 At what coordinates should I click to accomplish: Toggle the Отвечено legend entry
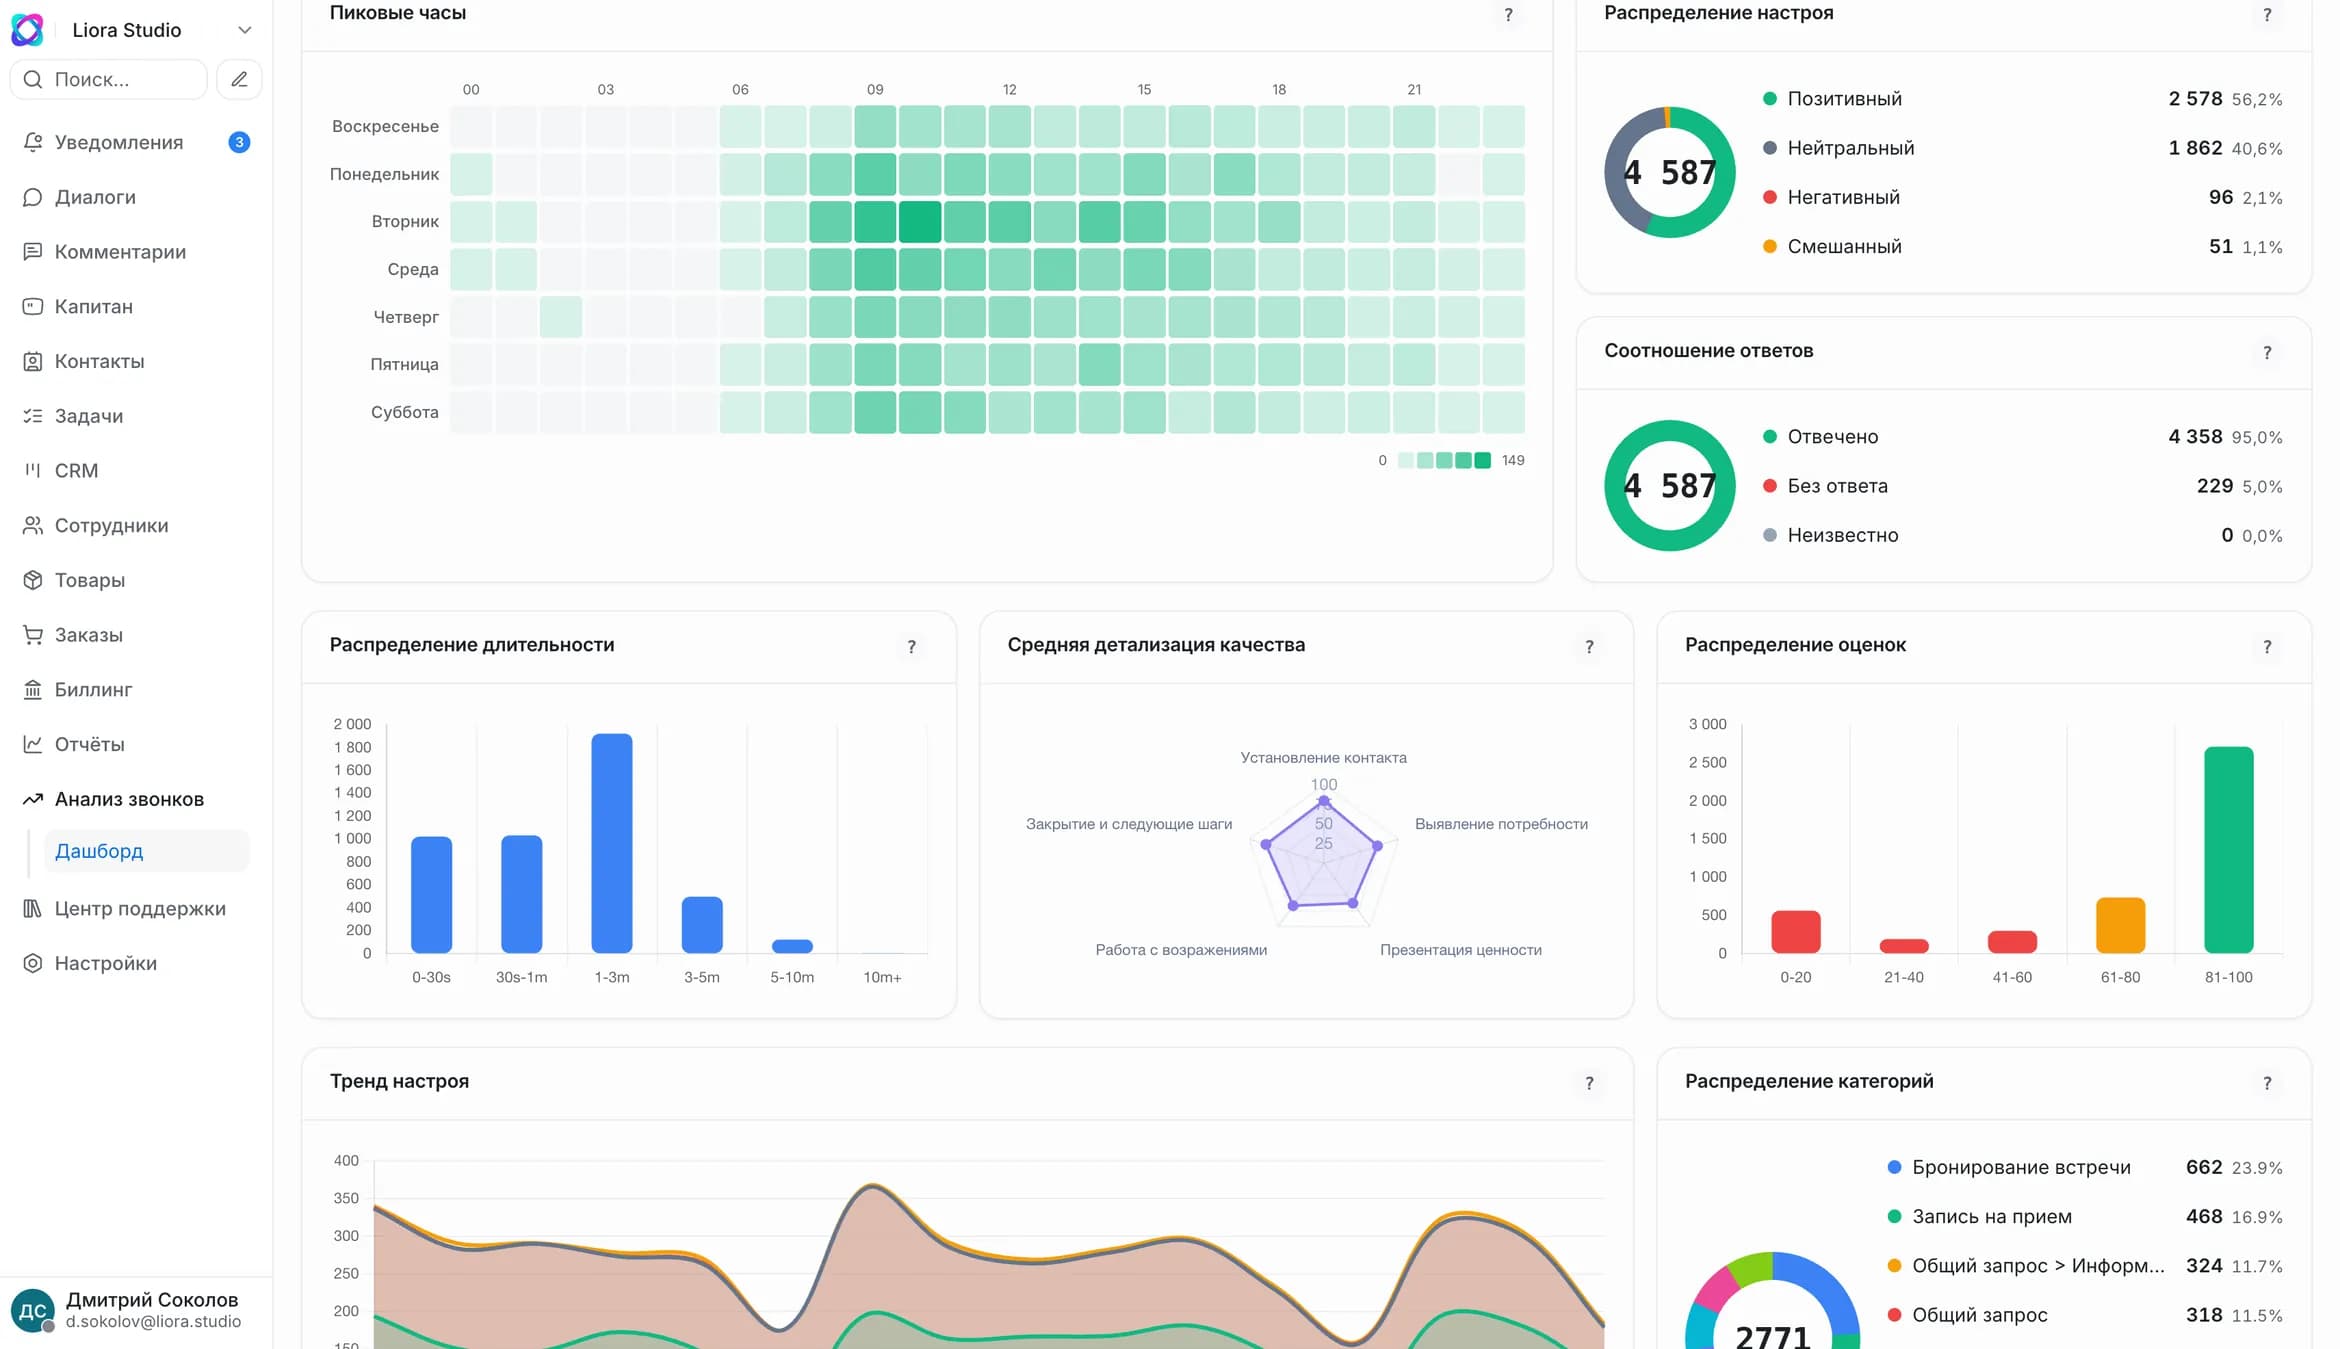2022,437
